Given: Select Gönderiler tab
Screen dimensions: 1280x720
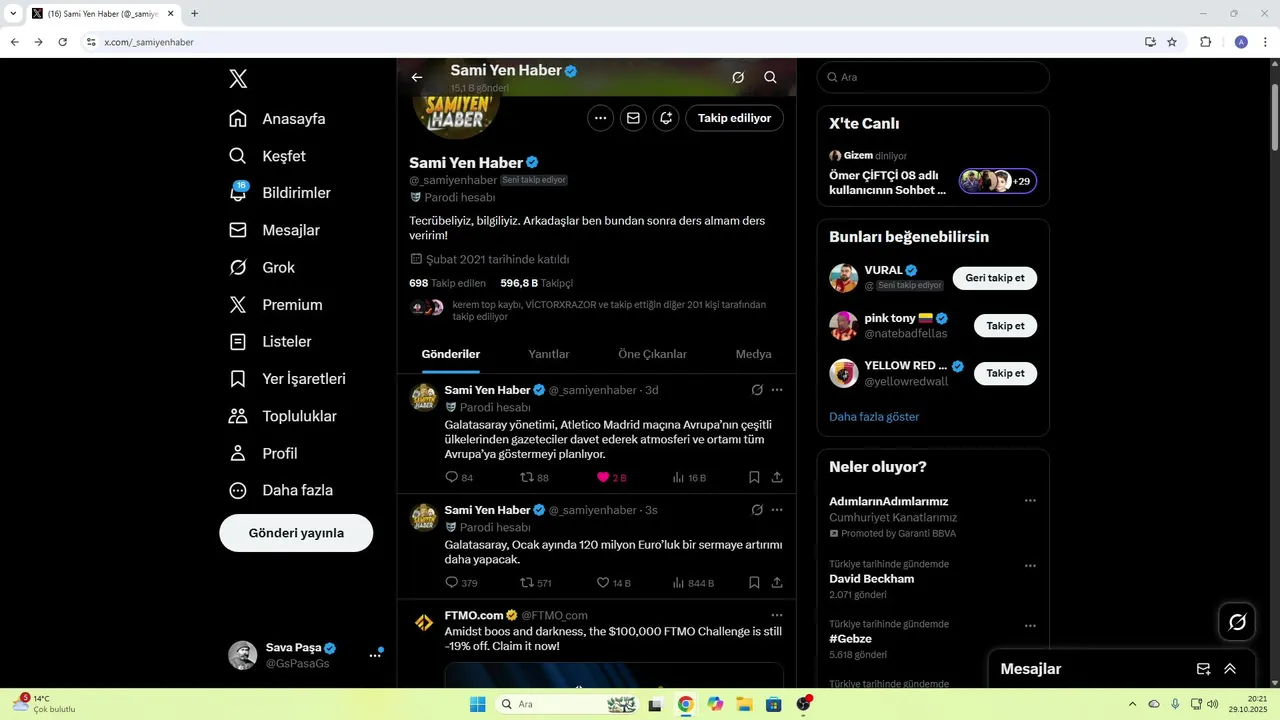Looking at the screenshot, I should (x=451, y=354).
